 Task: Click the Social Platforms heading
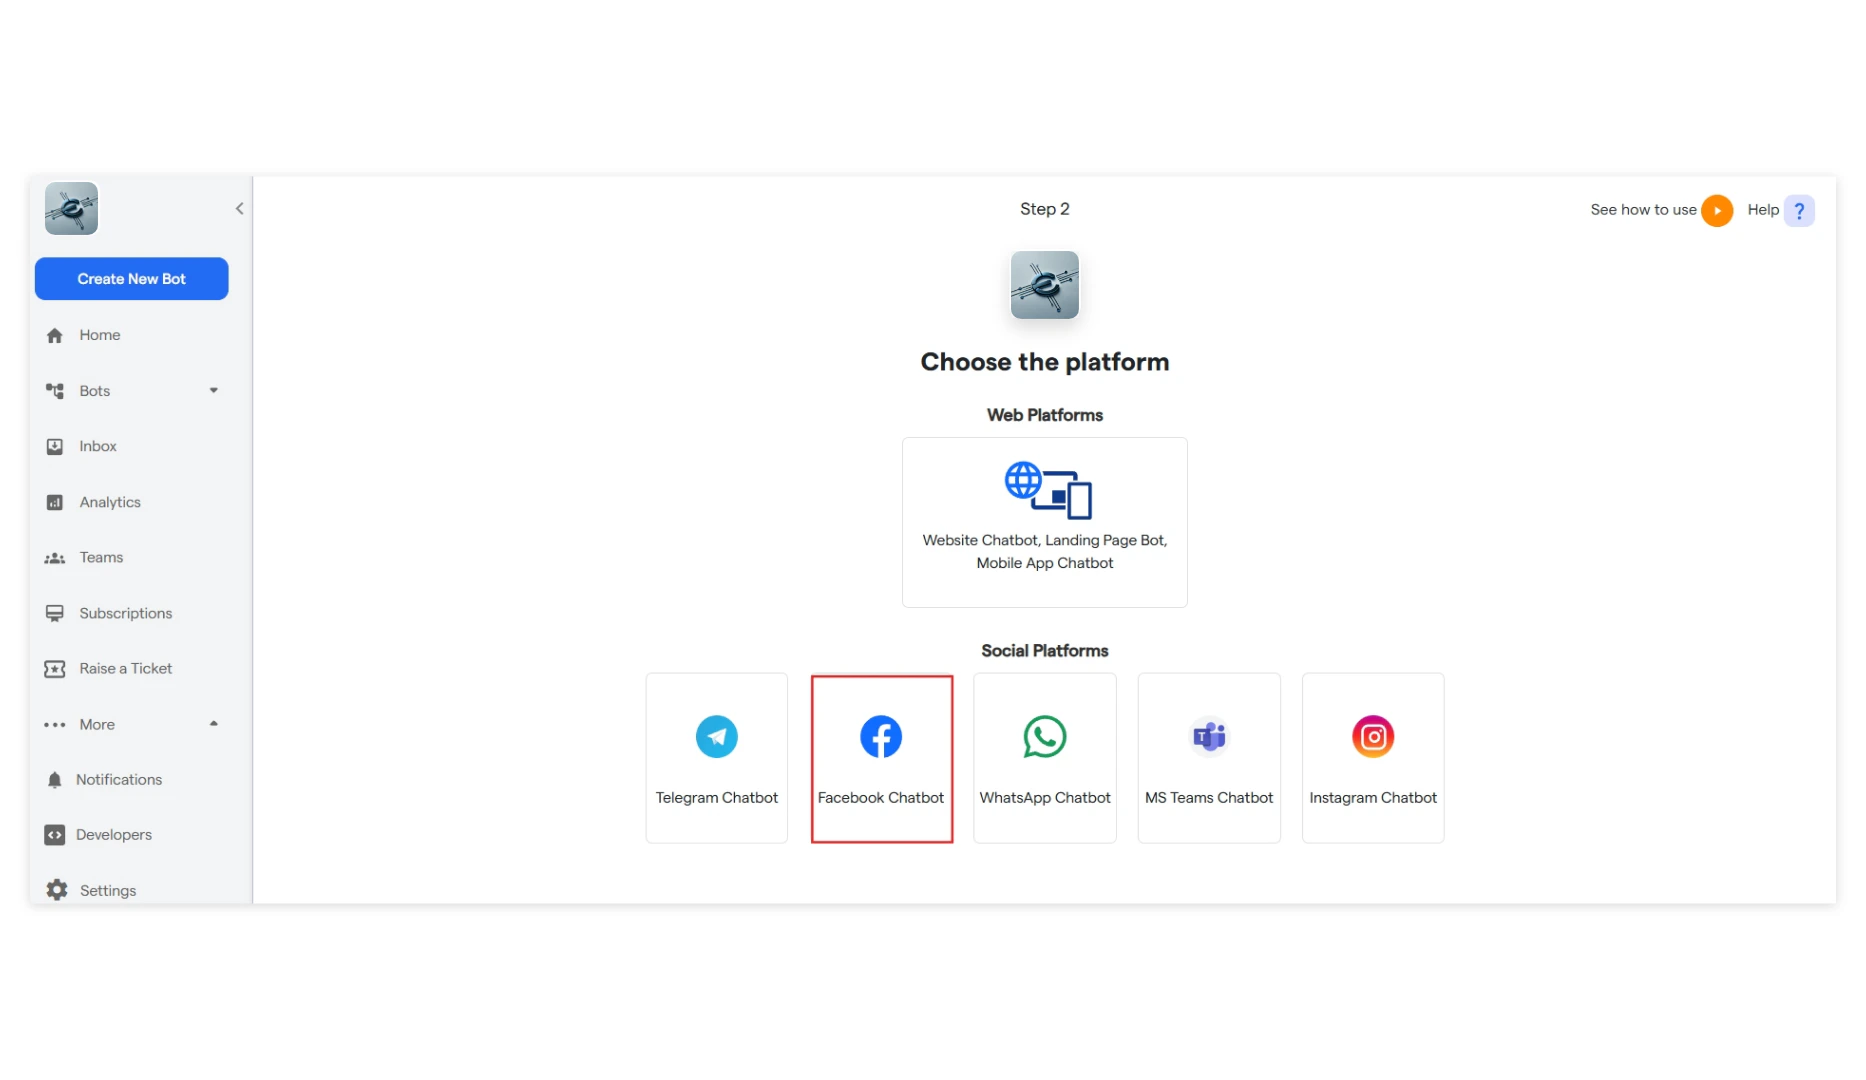click(x=1045, y=651)
